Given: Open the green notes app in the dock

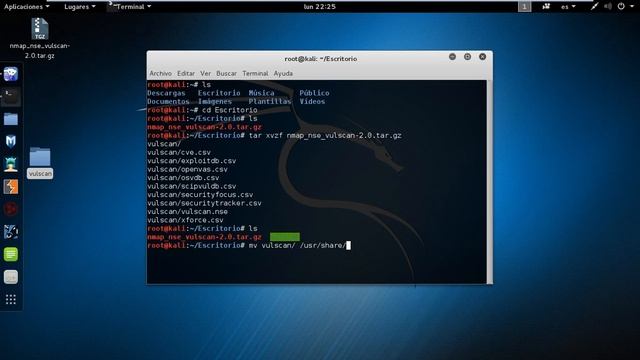Looking at the screenshot, I should 11,254.
